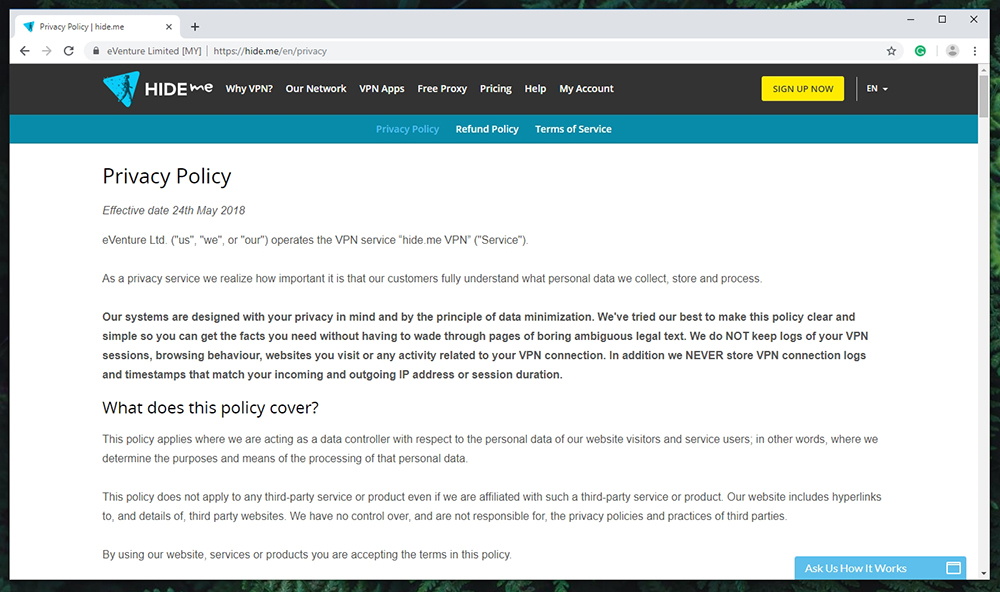Viewport: 1000px width, 592px height.
Task: Click the Privacy Policy page heading
Action: [x=166, y=176]
